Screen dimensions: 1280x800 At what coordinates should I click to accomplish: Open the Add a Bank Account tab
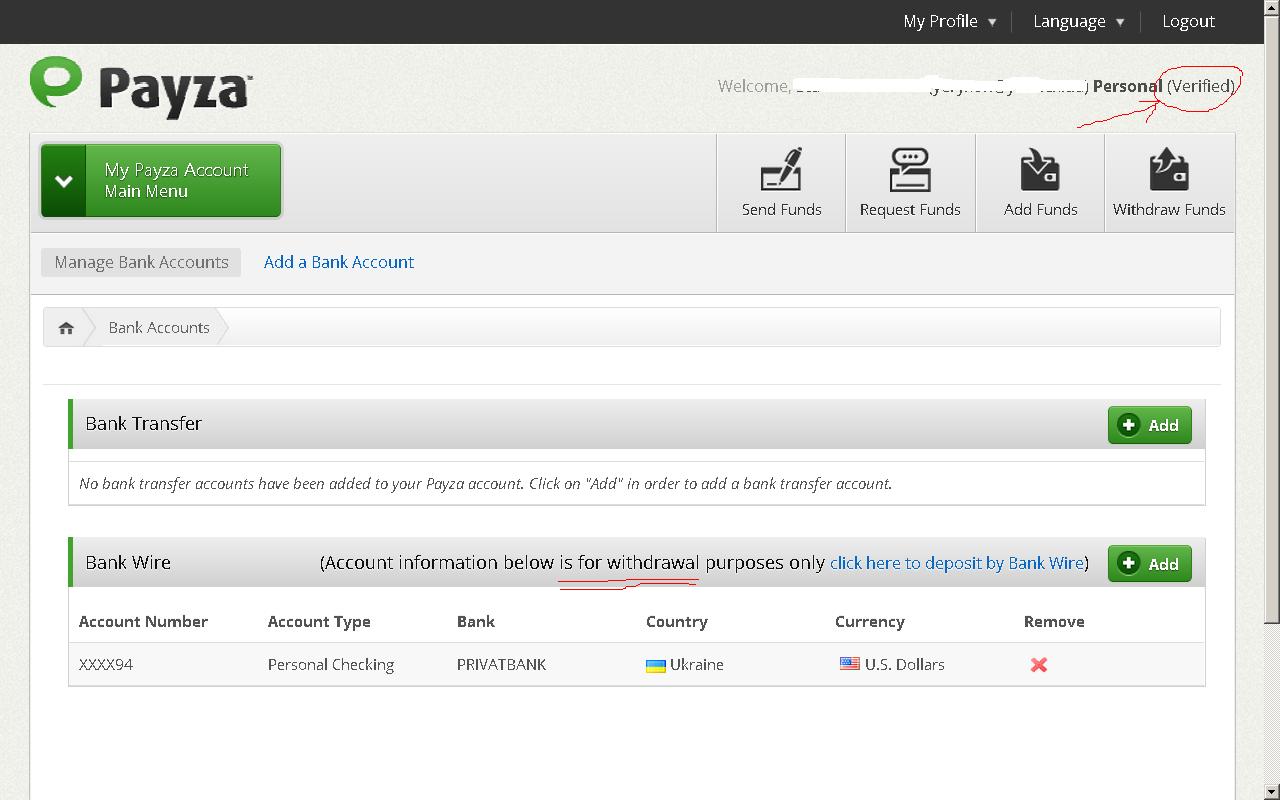tap(339, 262)
